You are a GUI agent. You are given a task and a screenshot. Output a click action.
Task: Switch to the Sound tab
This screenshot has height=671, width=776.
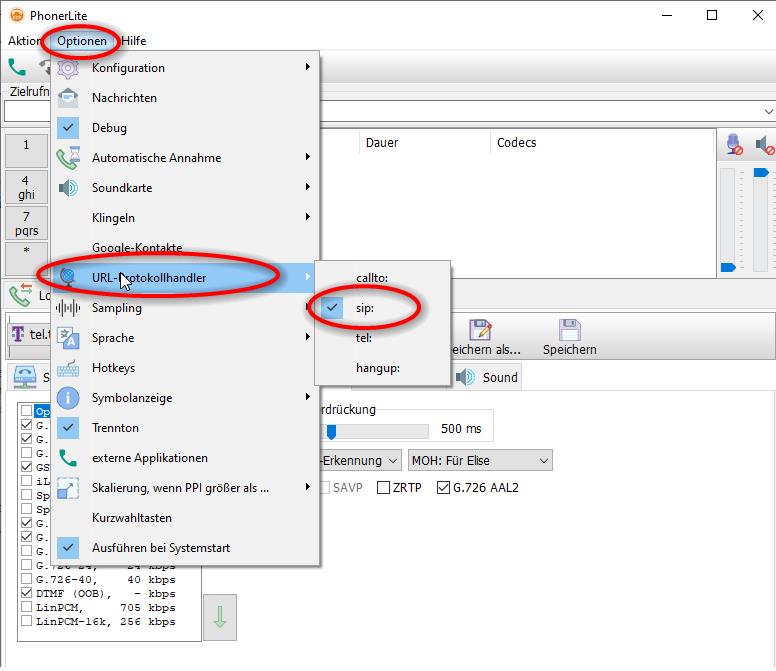pos(488,377)
